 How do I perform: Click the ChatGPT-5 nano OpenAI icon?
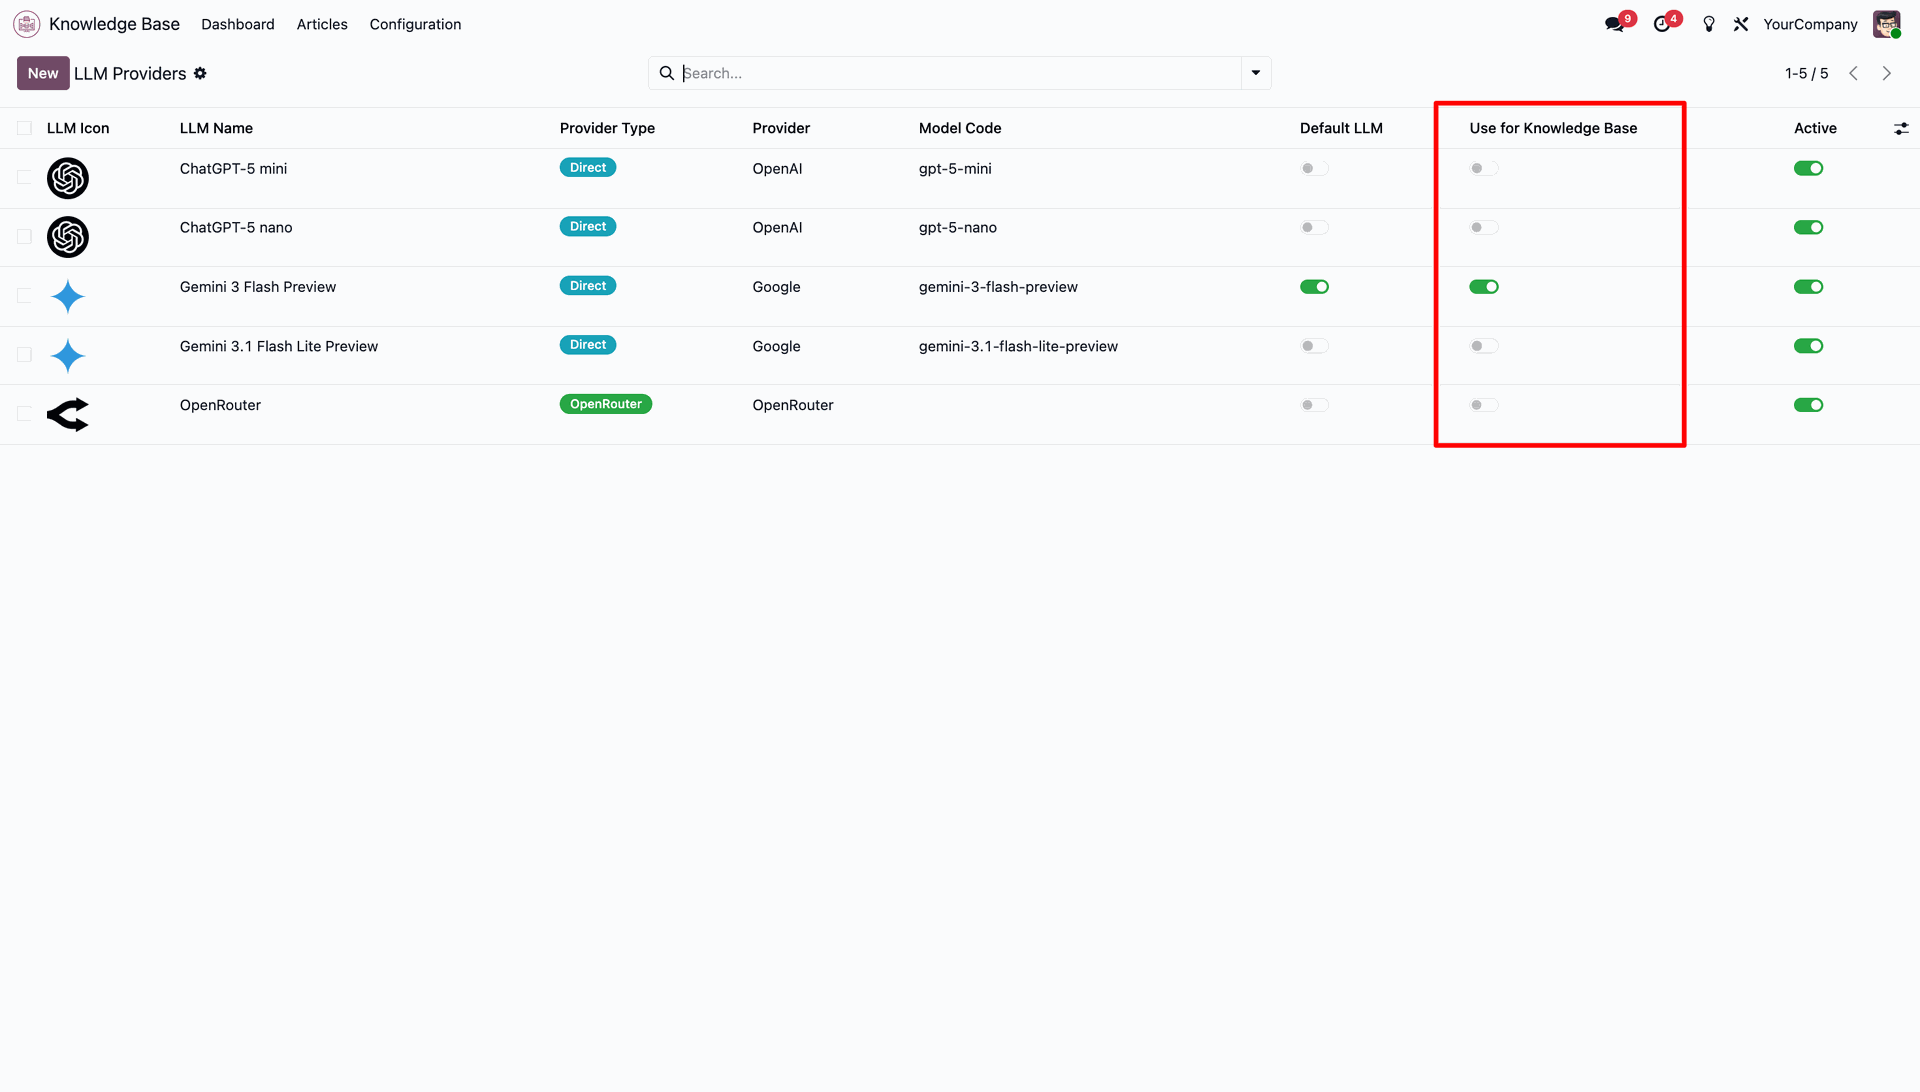[x=68, y=237]
